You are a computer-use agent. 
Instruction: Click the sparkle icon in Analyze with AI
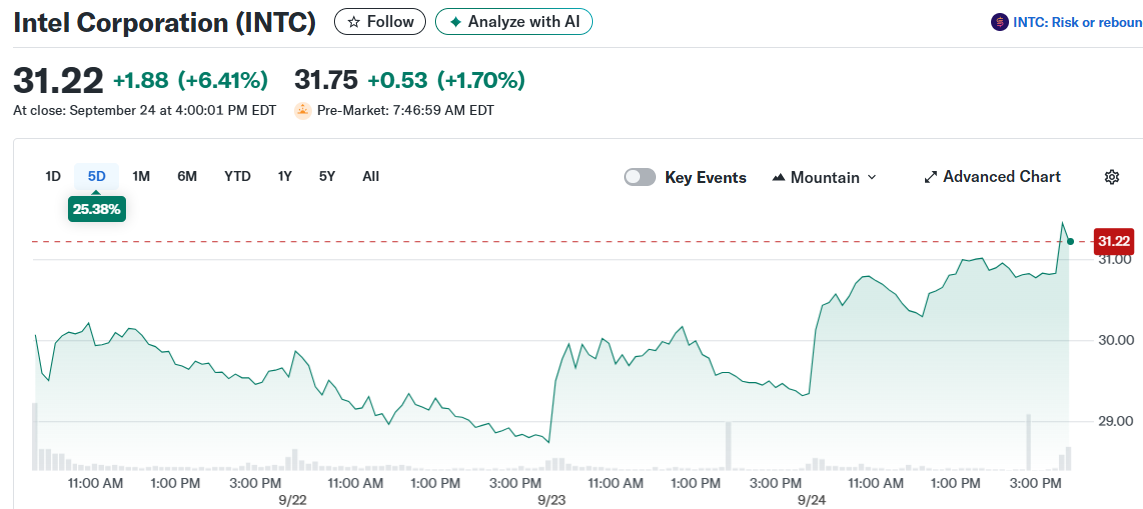coord(456,22)
